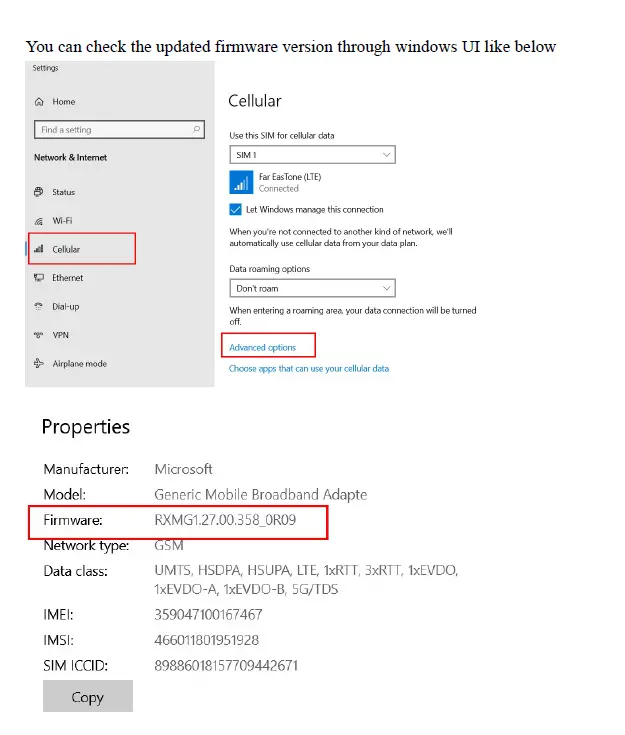
Task: Click the Properties heading
Action: [86, 427]
